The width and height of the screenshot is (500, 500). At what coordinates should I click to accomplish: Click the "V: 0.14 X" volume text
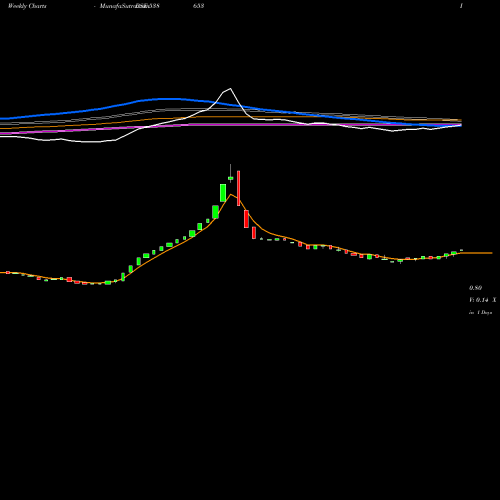(483, 300)
